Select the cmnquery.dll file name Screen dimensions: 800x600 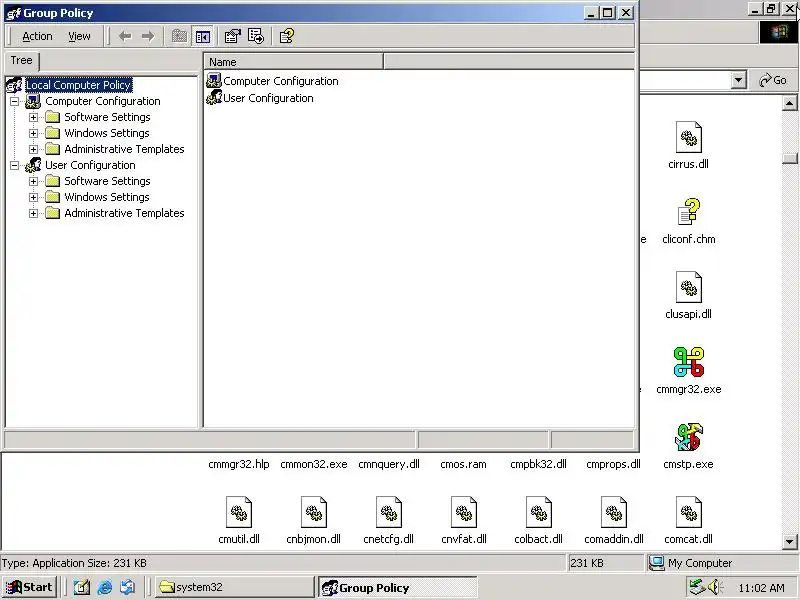point(389,464)
